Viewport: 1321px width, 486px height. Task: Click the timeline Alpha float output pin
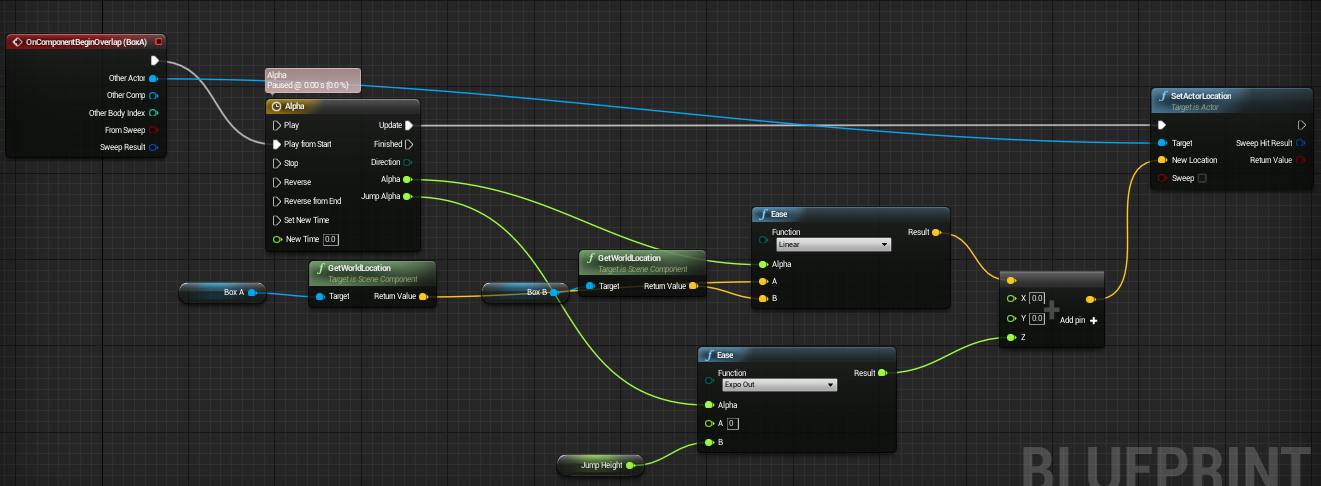point(407,179)
